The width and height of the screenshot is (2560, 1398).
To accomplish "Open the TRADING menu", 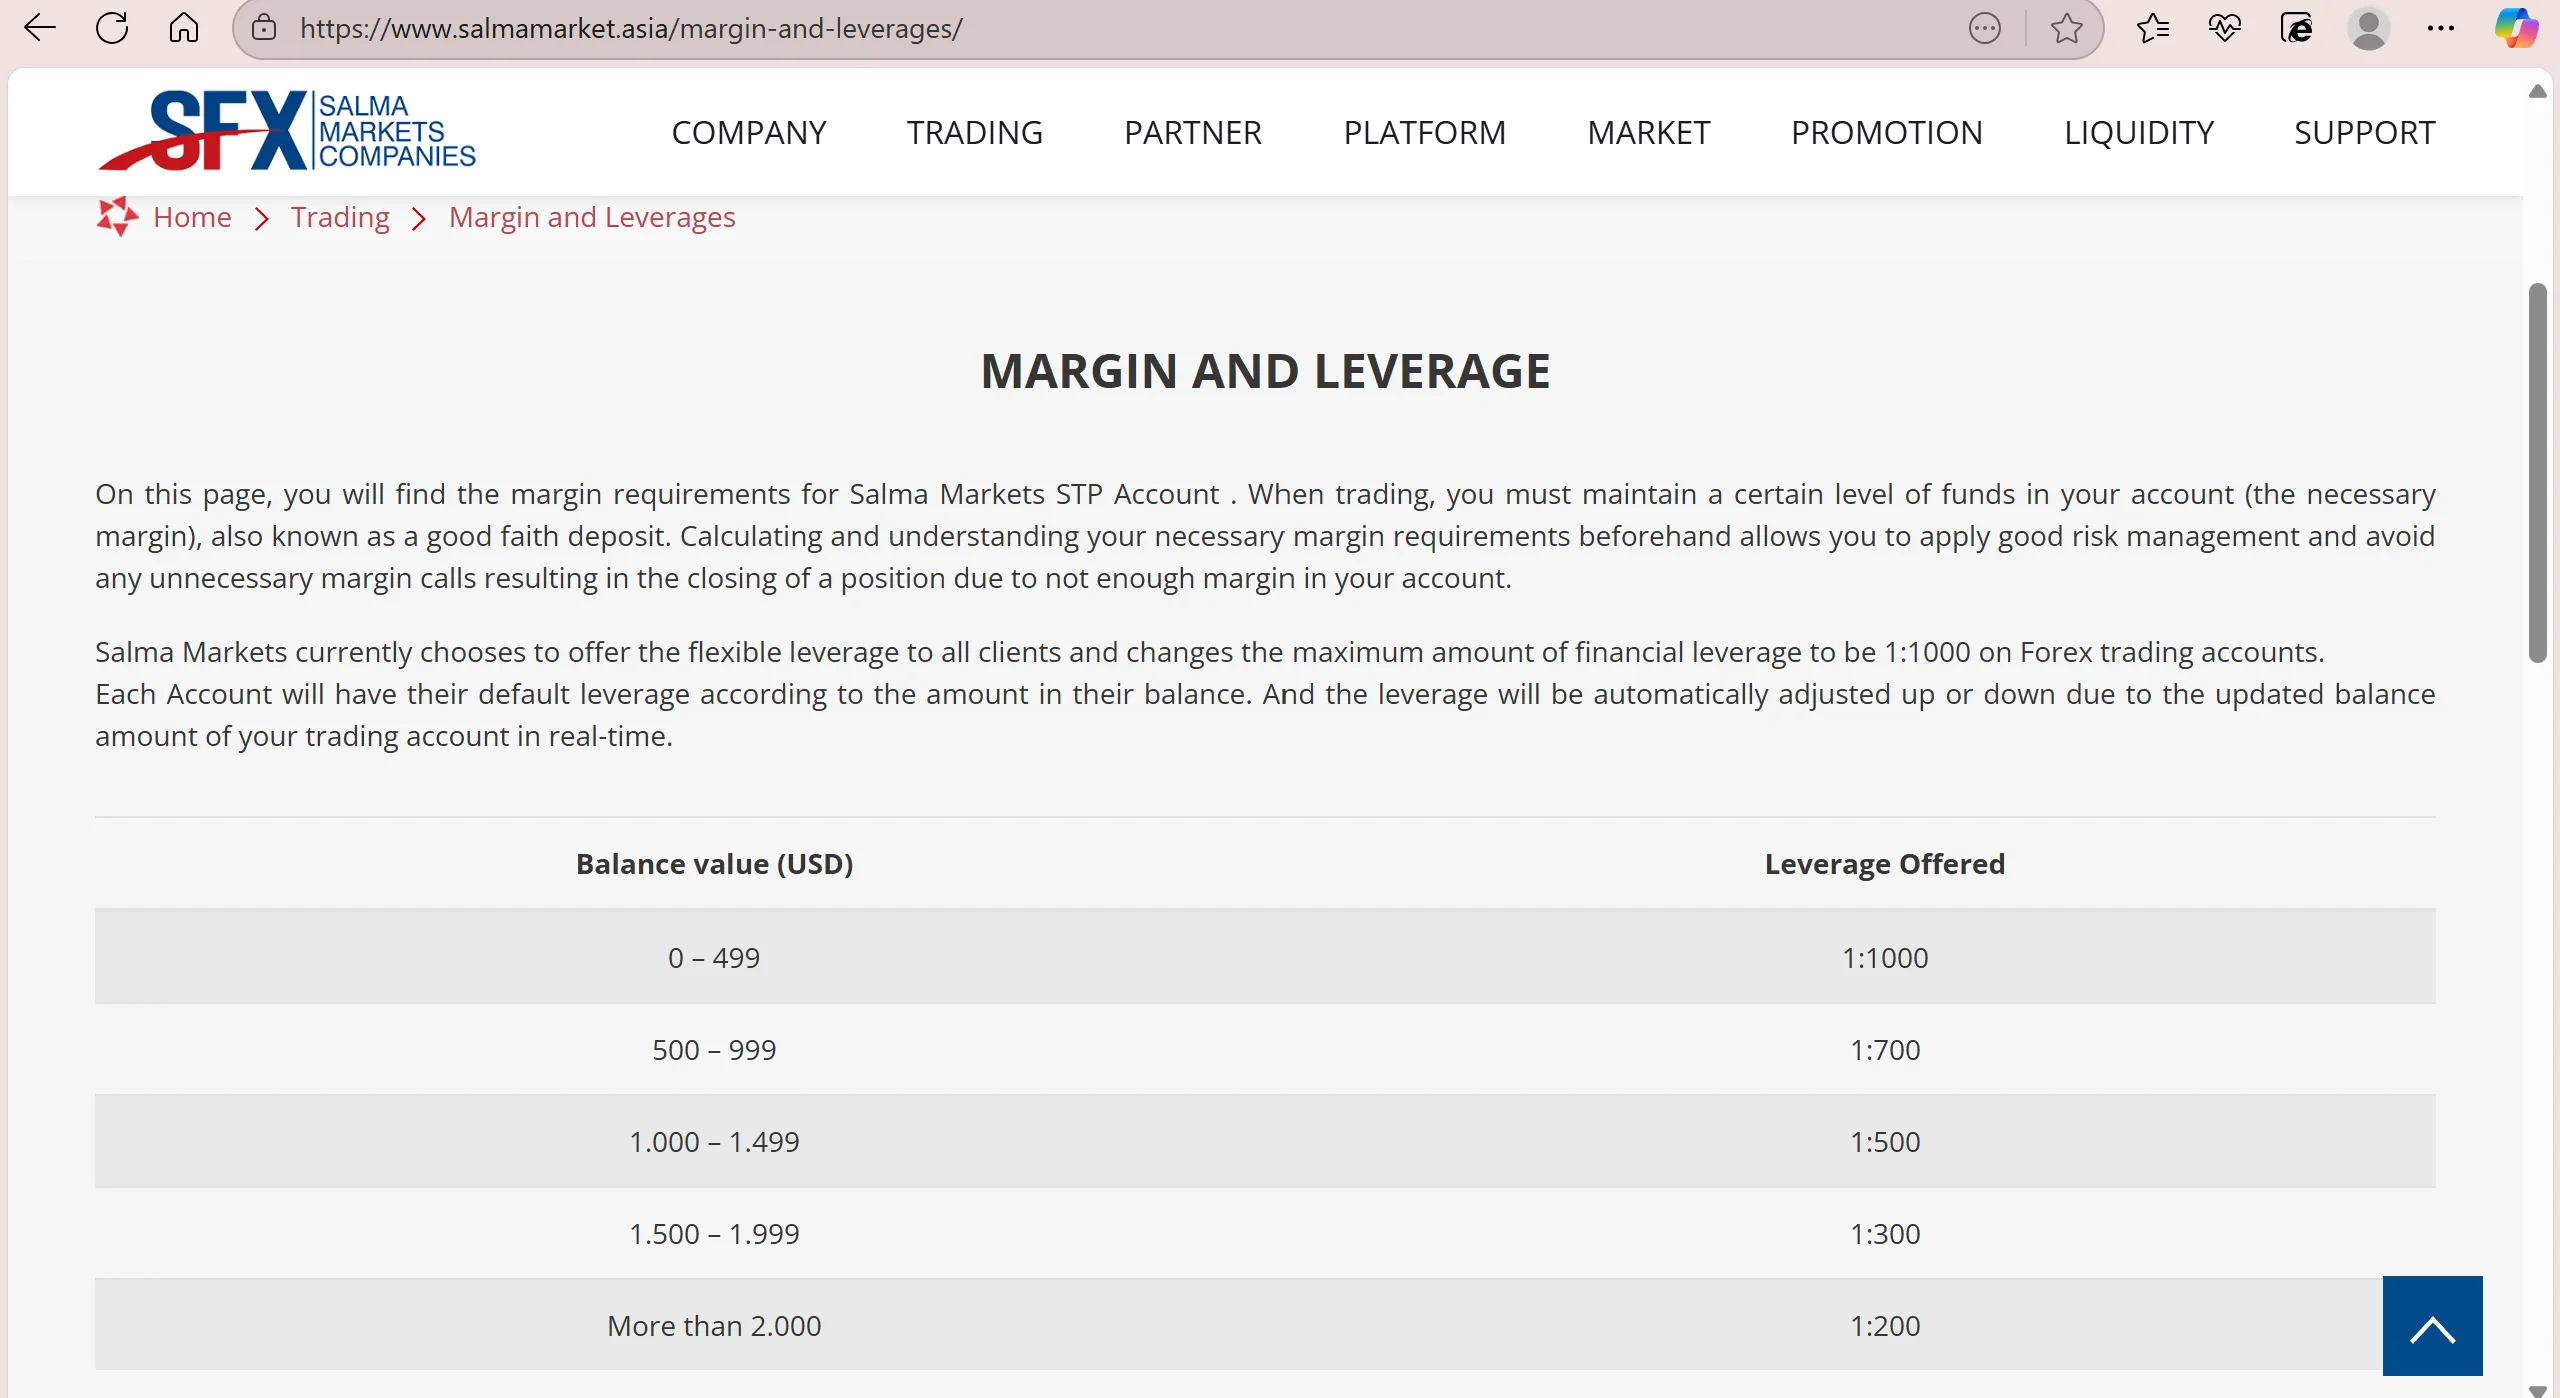I will click(x=975, y=132).
